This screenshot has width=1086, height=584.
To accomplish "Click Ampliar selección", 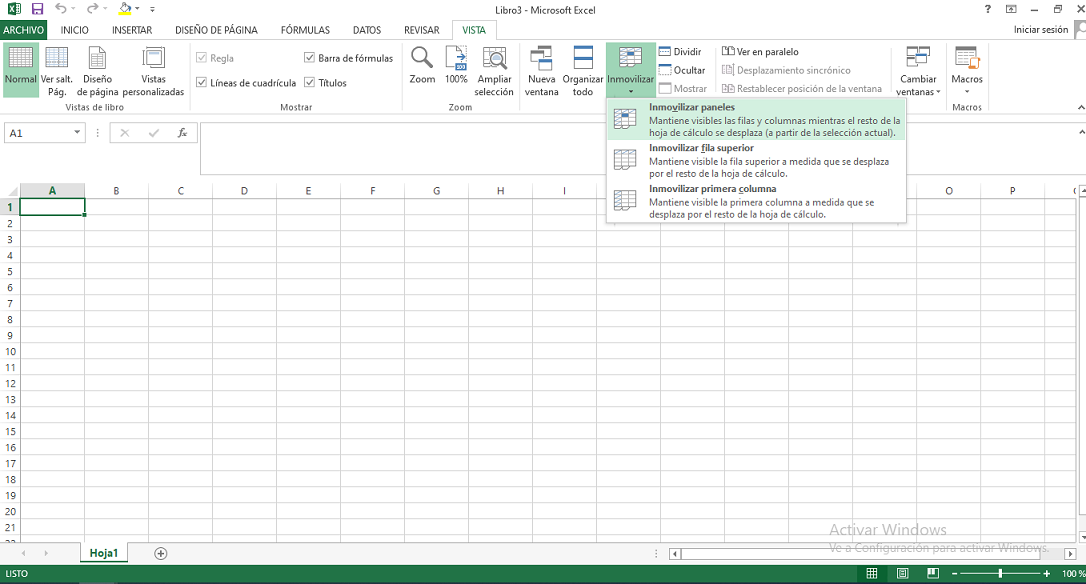I will 494,70.
